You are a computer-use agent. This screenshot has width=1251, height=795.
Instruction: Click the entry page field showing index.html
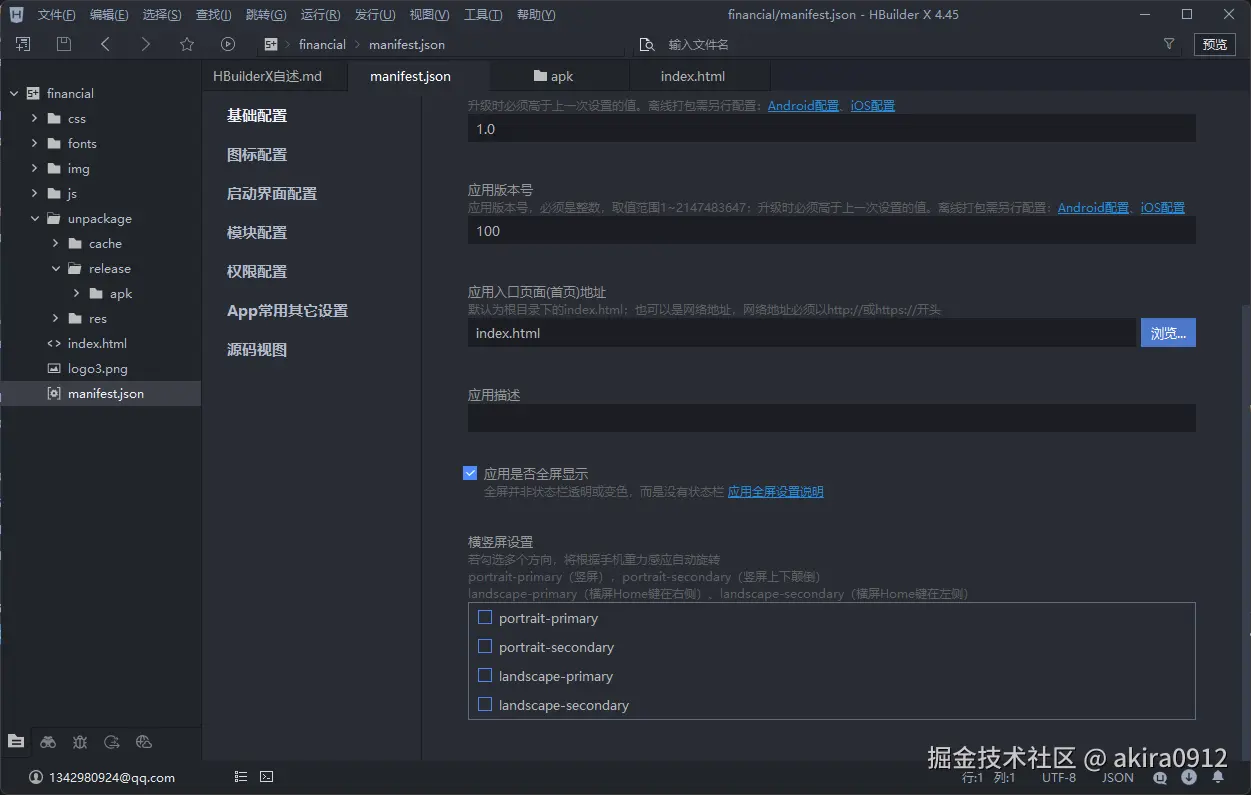pos(801,333)
